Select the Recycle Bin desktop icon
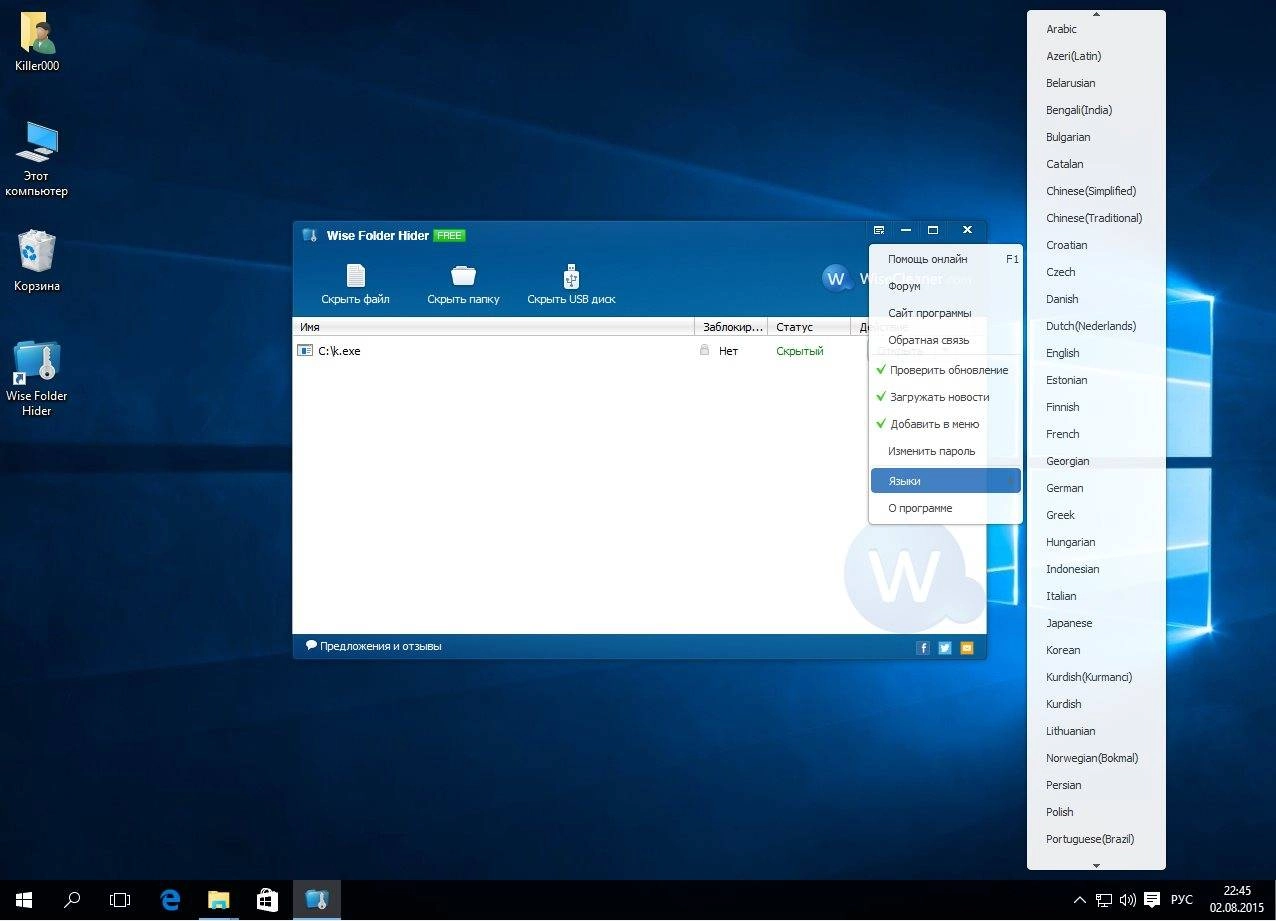The height and width of the screenshot is (921, 1276). pyautogui.click(x=37, y=261)
